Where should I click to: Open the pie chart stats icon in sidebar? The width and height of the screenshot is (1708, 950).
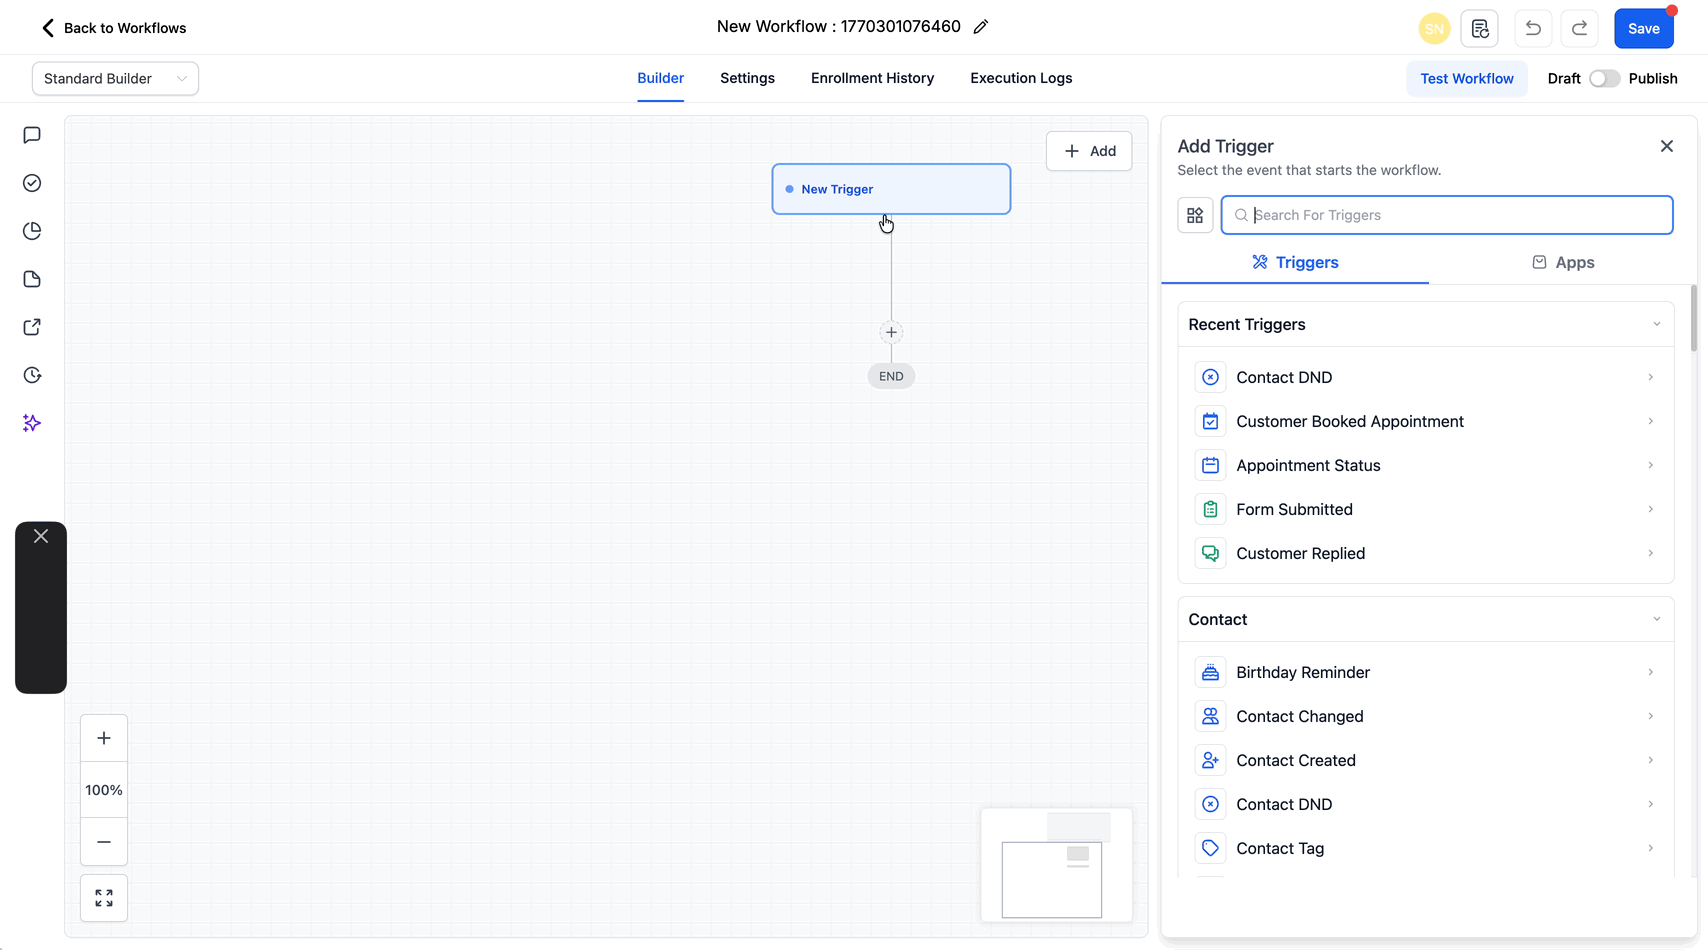pyautogui.click(x=32, y=231)
